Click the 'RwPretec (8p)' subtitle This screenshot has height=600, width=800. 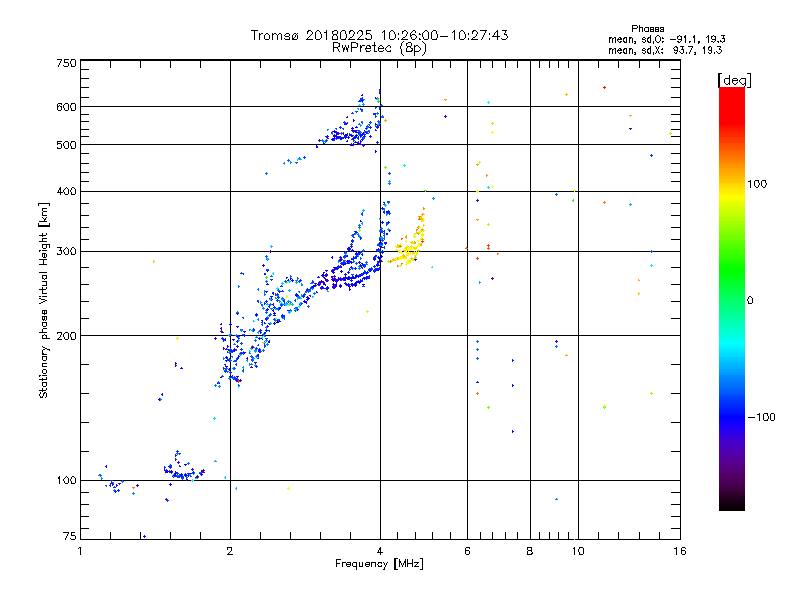coord(379,48)
